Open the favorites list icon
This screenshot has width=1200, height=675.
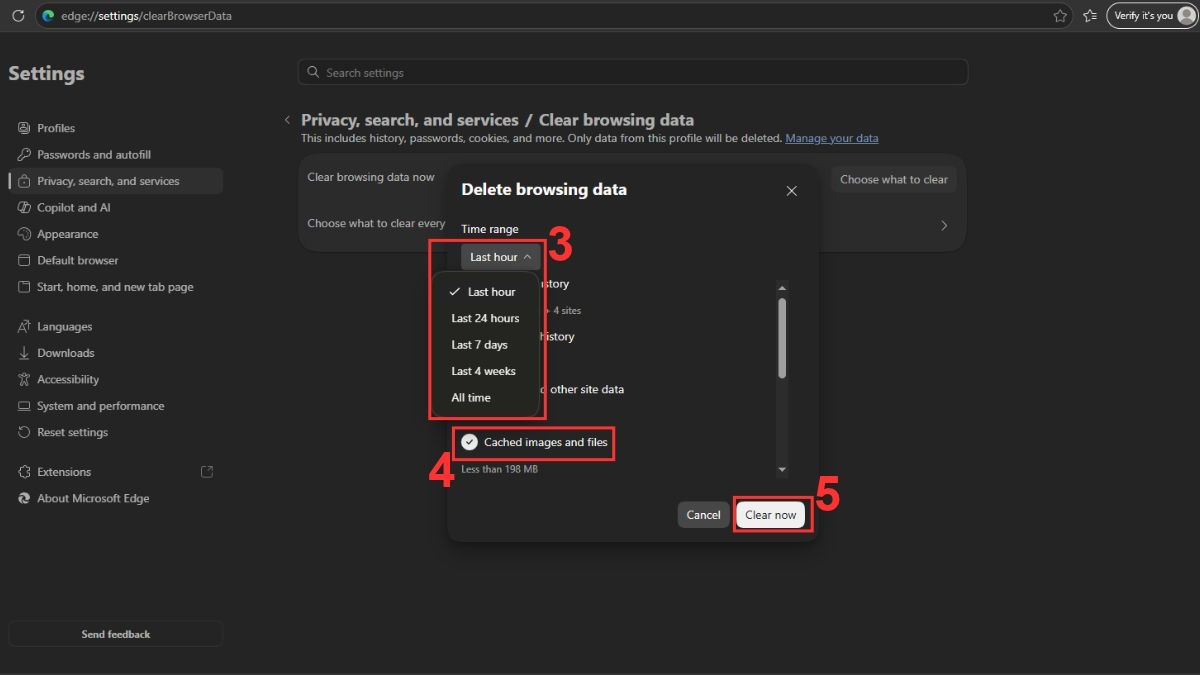[x=1091, y=16]
